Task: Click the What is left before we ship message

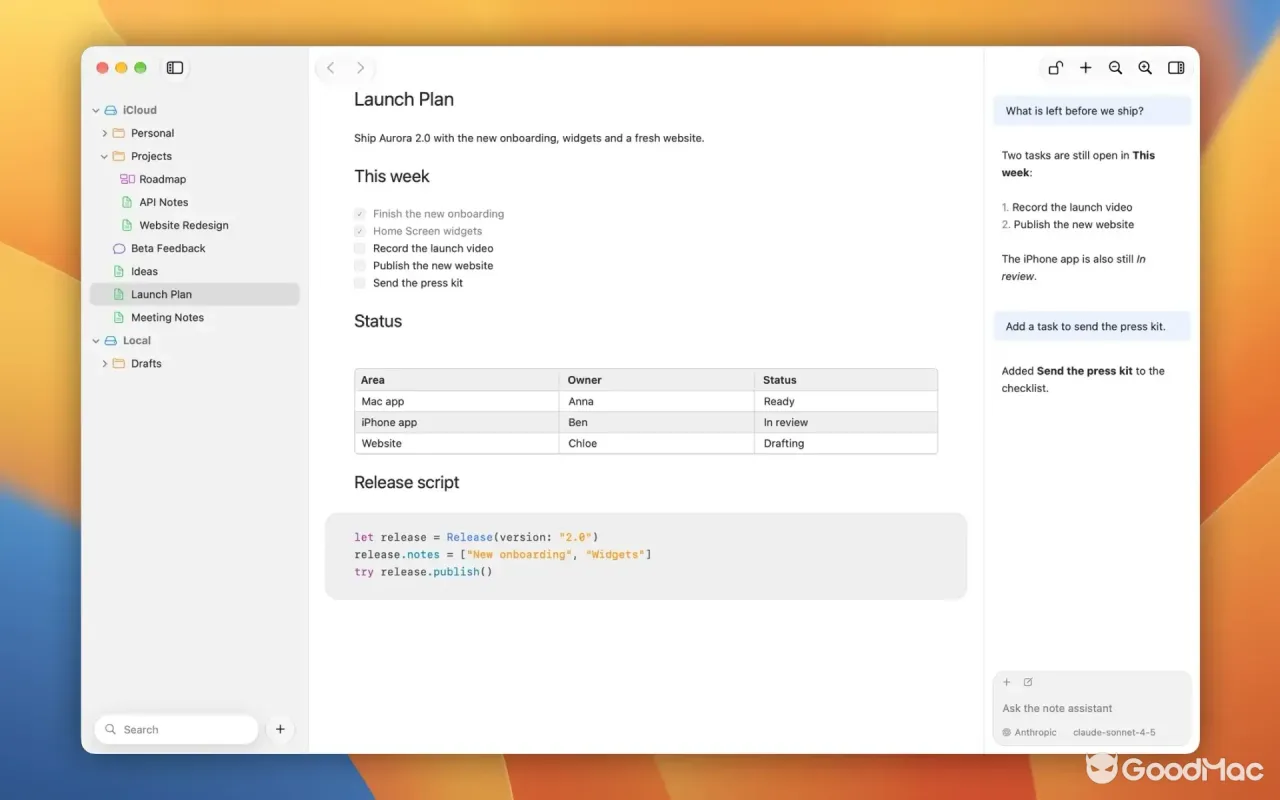Action: click(1092, 111)
